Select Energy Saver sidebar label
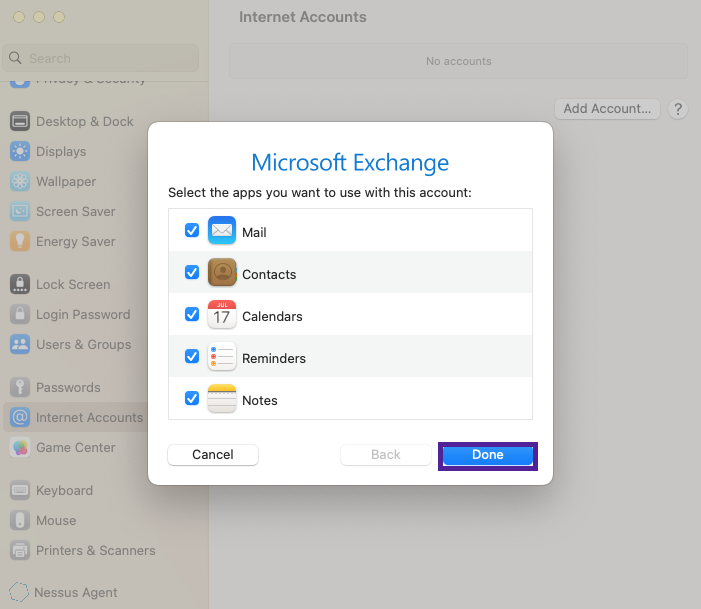Screen dimensions: 701x609 click(76, 241)
